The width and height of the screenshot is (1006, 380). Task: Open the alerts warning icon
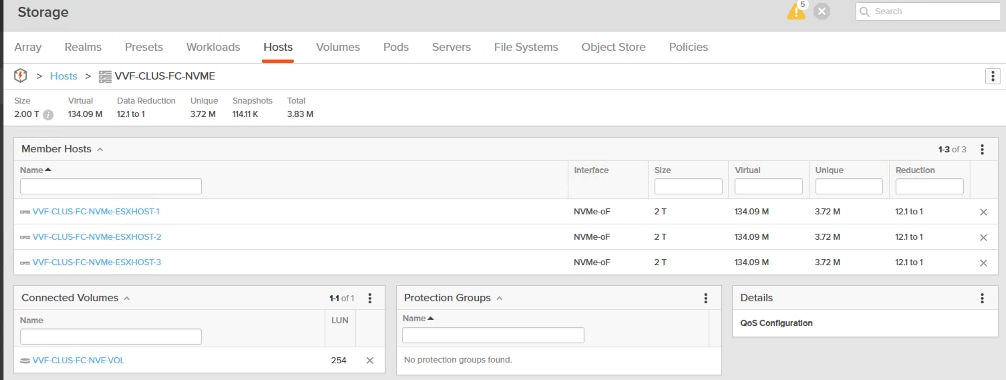click(x=796, y=12)
